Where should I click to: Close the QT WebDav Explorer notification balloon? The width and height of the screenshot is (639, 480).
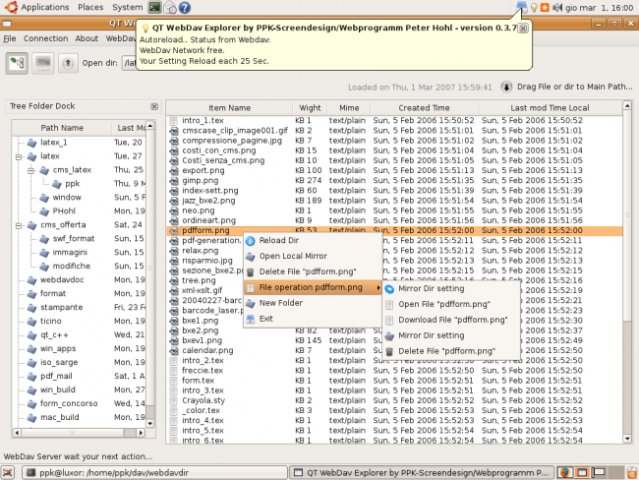[x=523, y=28]
